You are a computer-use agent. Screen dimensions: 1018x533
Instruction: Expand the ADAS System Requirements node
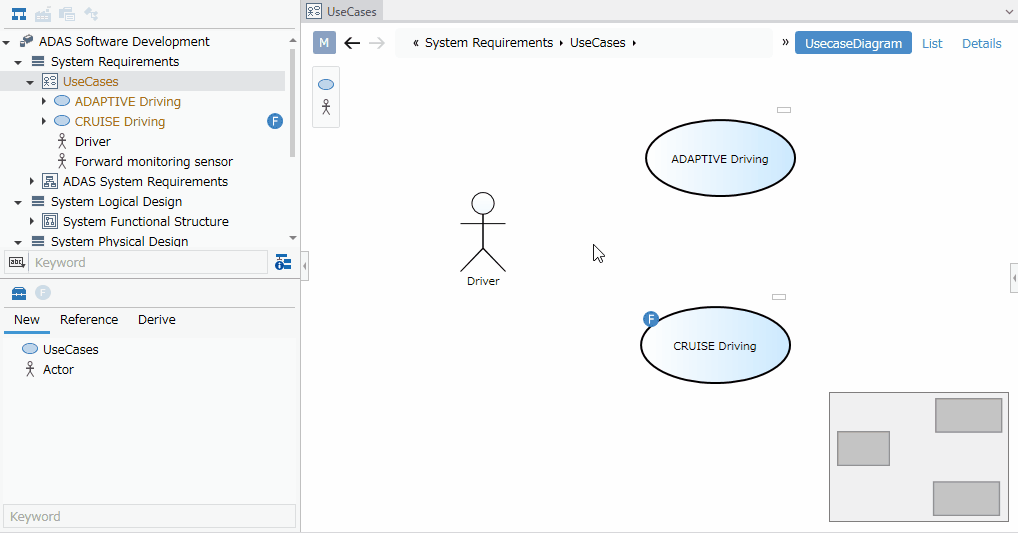click(32, 181)
